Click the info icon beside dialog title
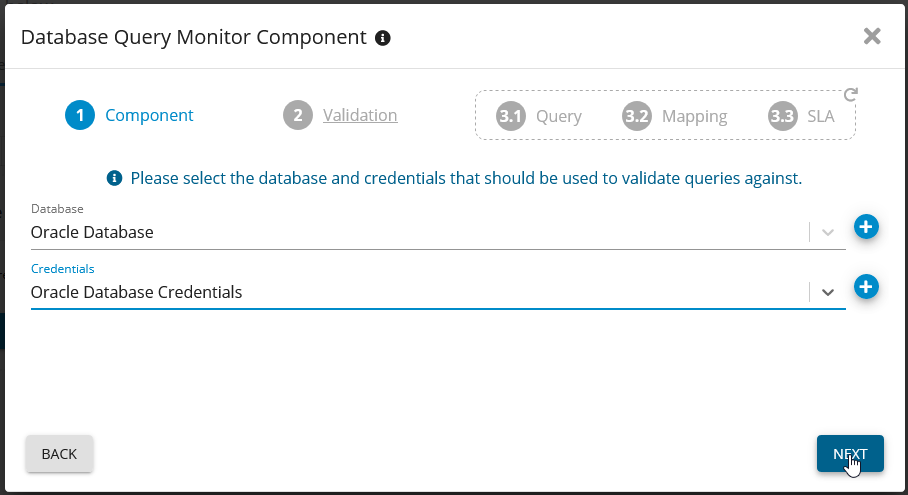908x495 pixels. pos(382,38)
